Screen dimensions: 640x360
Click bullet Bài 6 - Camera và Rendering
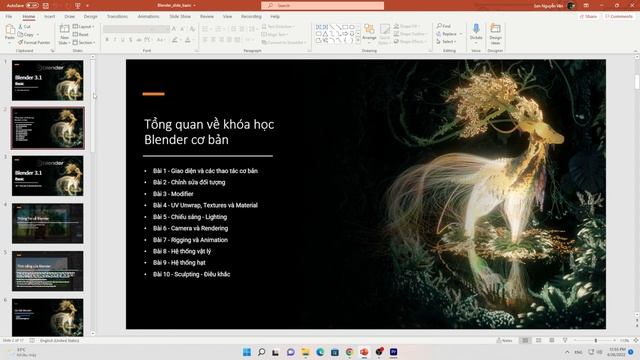pyautogui.click(x=191, y=228)
